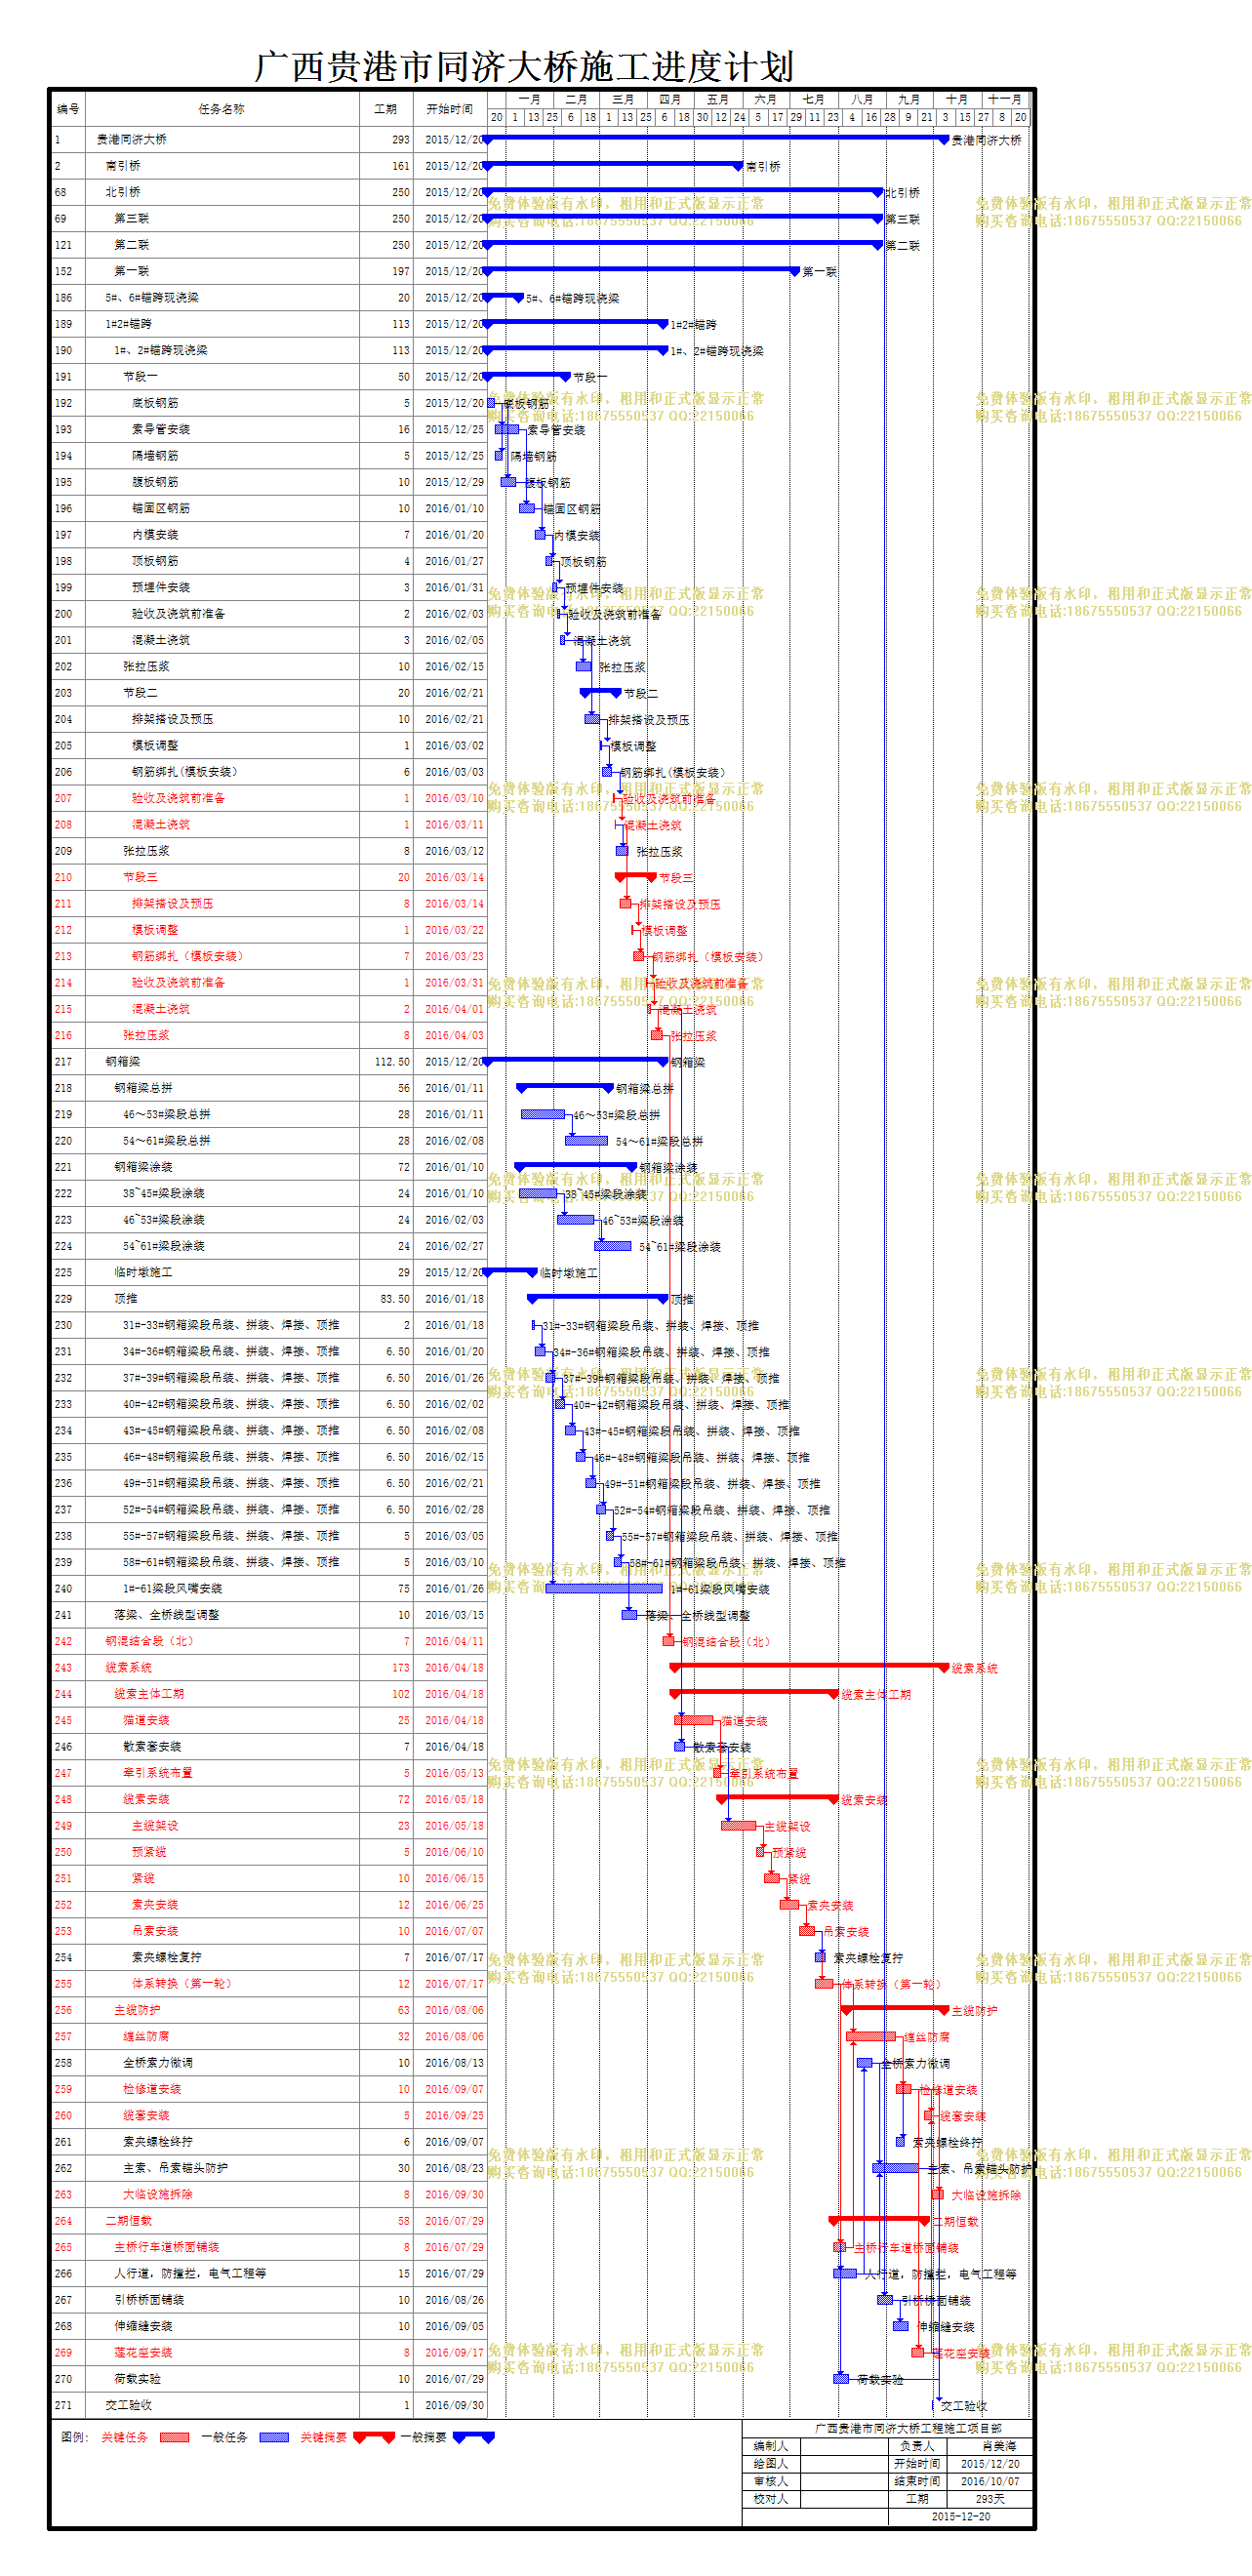Click the 2016/10/07 end date in title block
The width and height of the screenshot is (1252, 2576).
(990, 2481)
